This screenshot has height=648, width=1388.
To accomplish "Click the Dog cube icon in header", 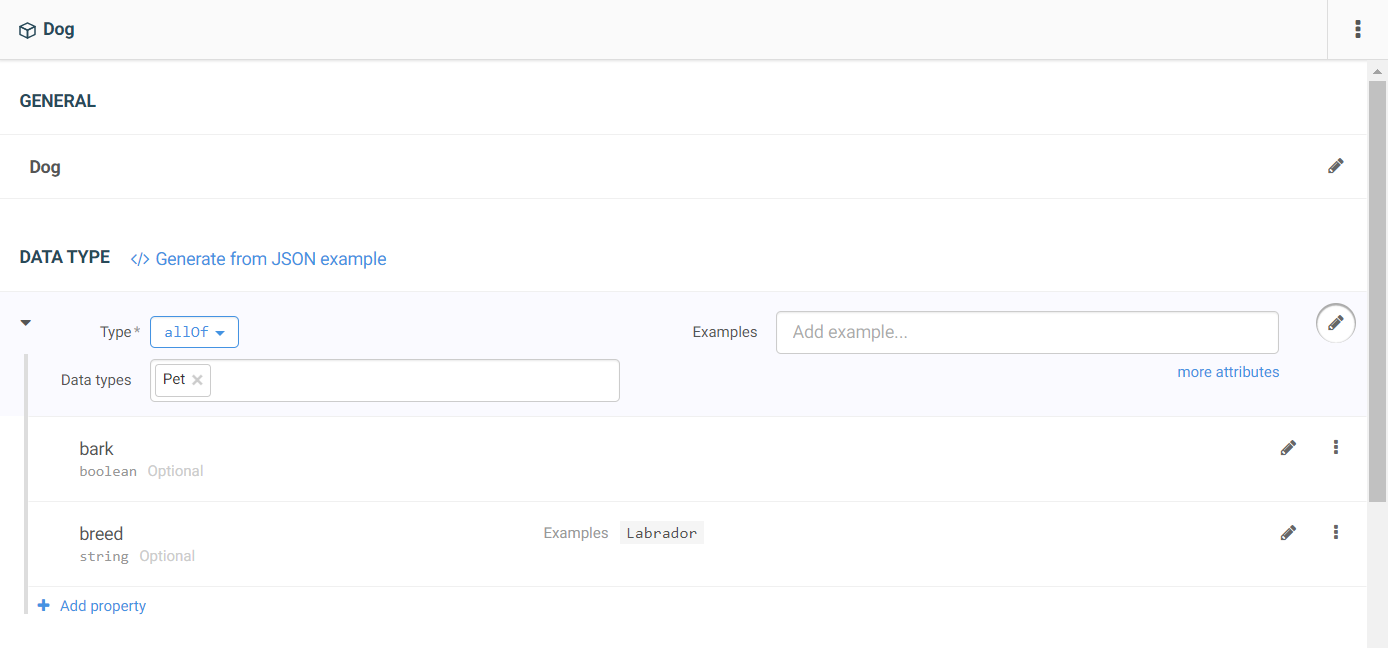I will (x=28, y=30).
